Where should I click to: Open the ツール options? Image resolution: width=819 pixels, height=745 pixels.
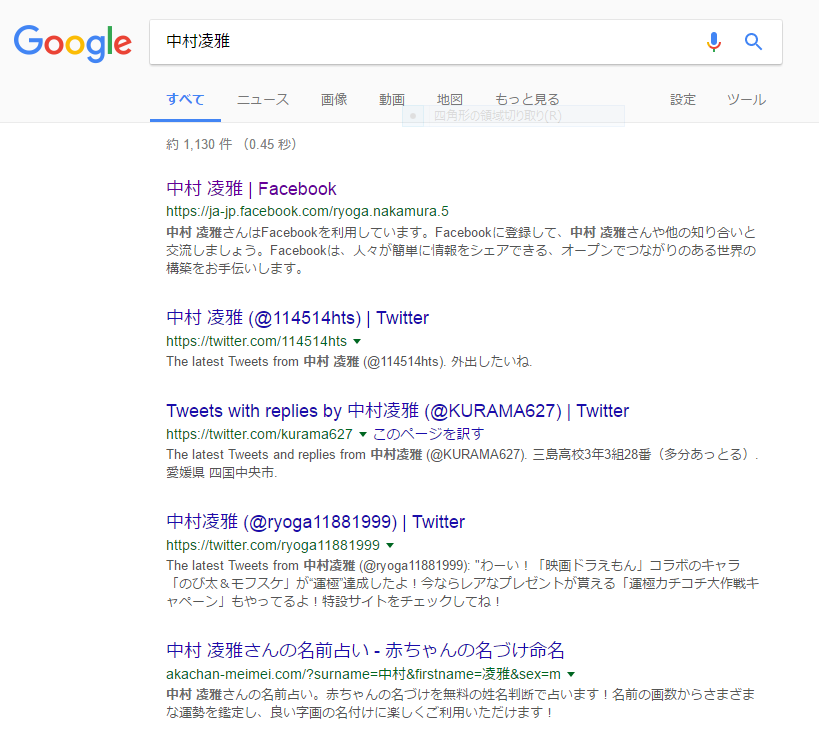pyautogui.click(x=746, y=99)
